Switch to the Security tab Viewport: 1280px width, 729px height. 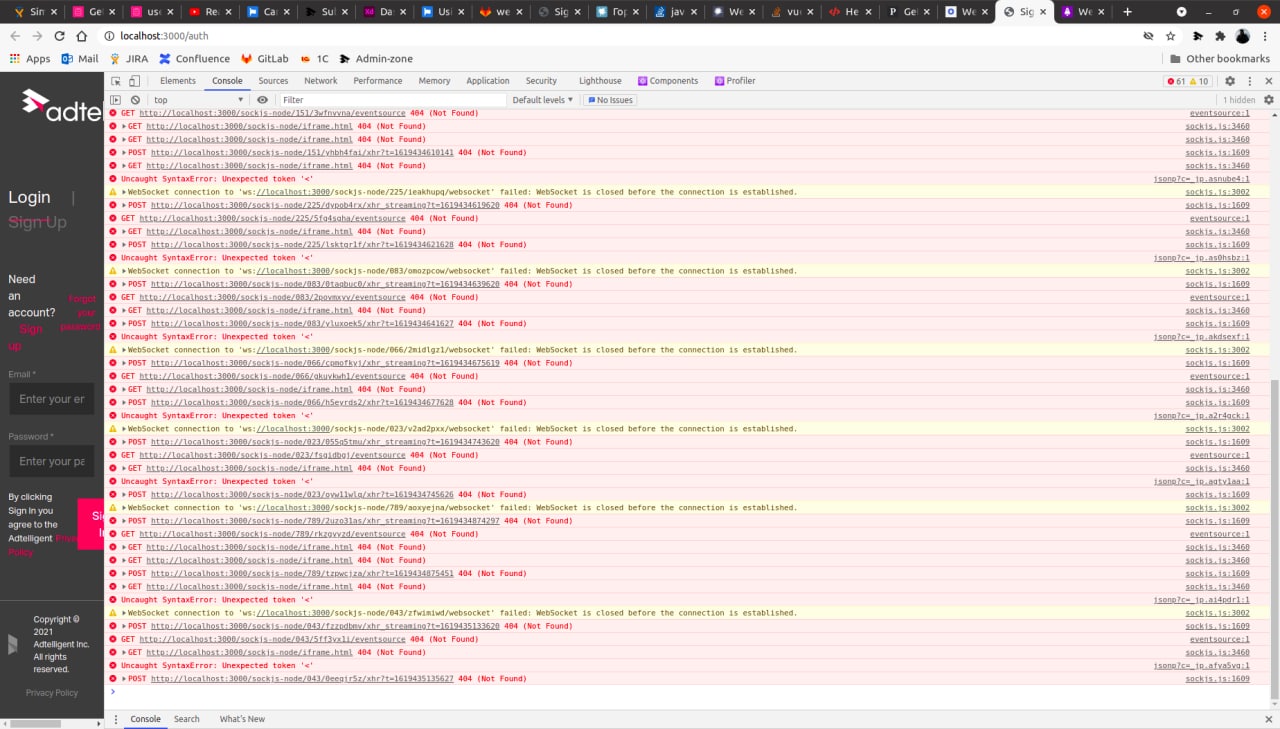coord(541,81)
